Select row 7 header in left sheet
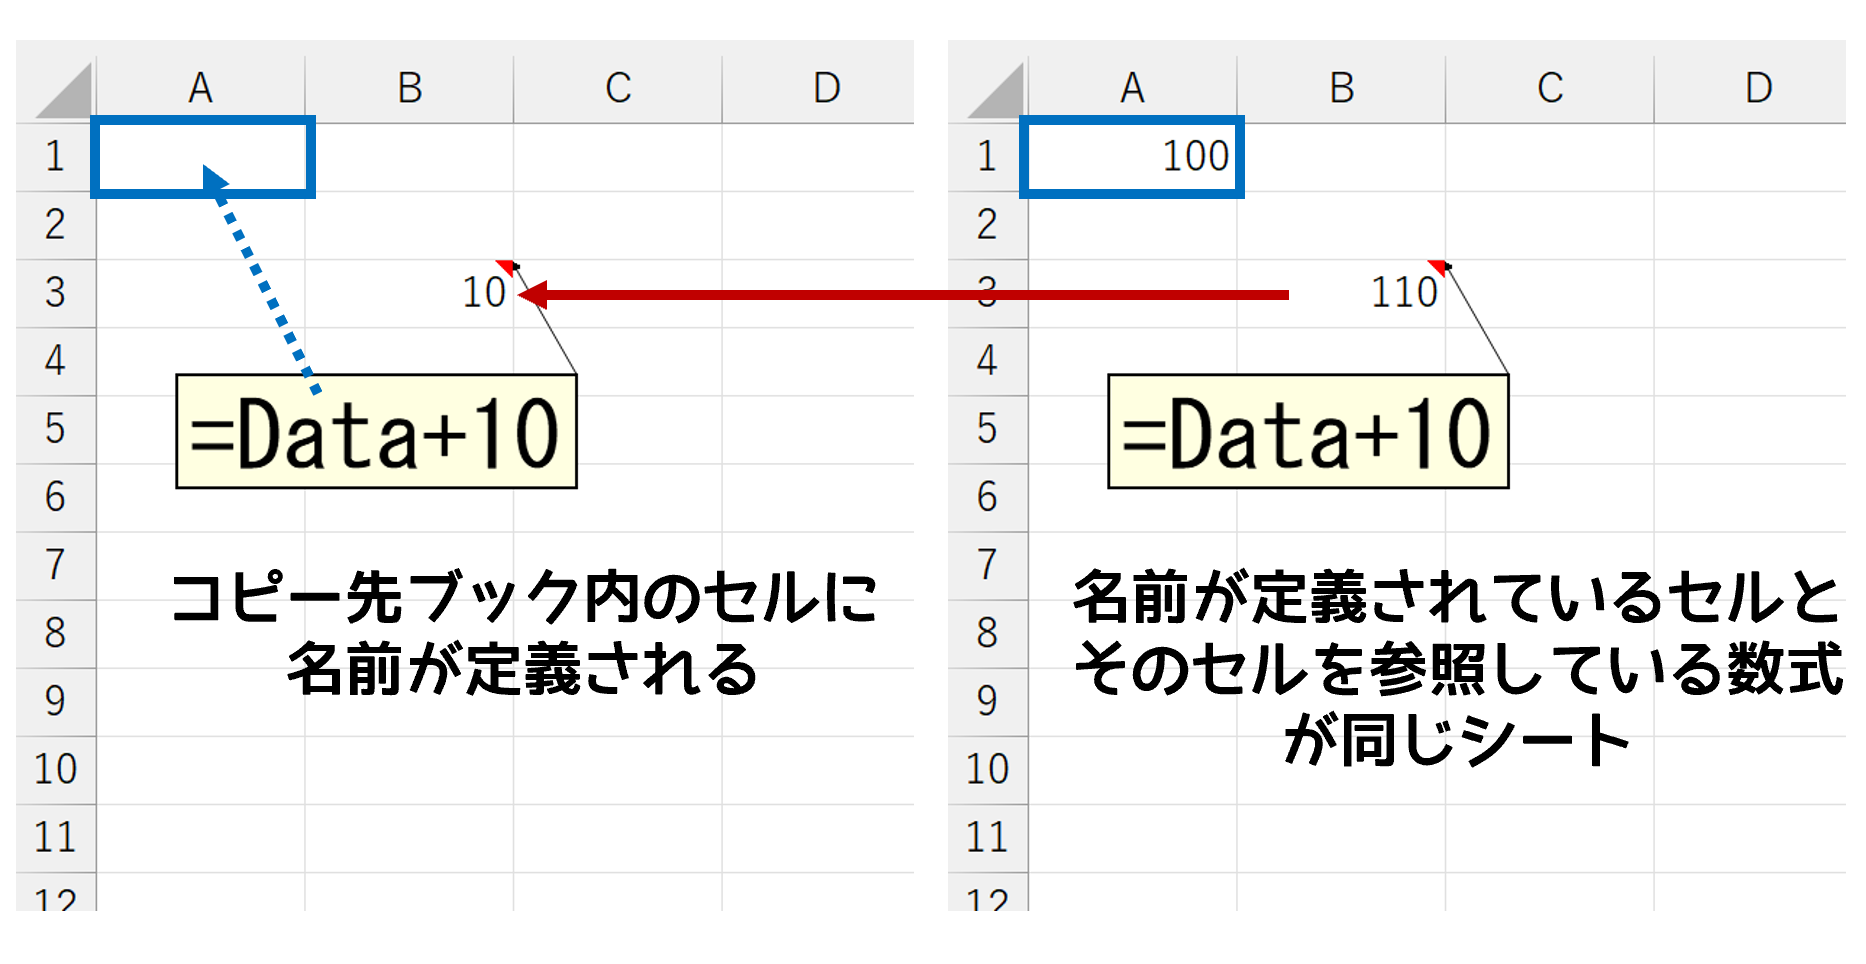 (56, 566)
